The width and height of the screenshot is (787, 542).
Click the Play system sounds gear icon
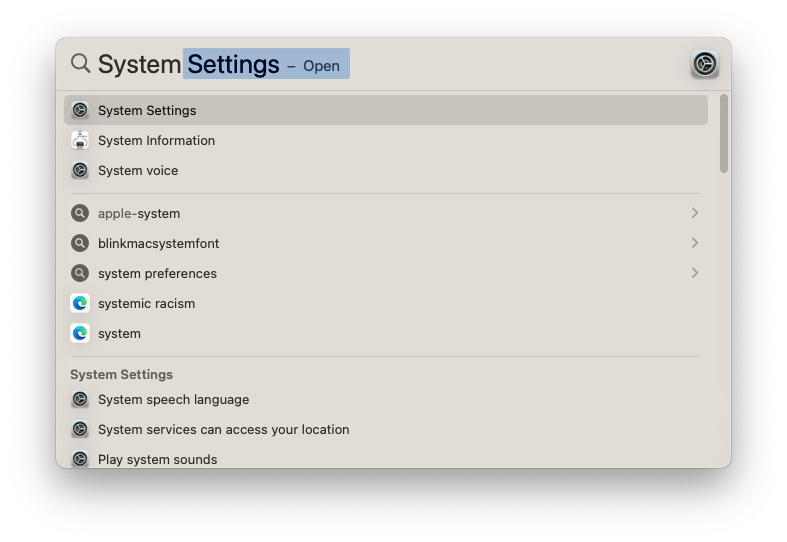pos(80,460)
